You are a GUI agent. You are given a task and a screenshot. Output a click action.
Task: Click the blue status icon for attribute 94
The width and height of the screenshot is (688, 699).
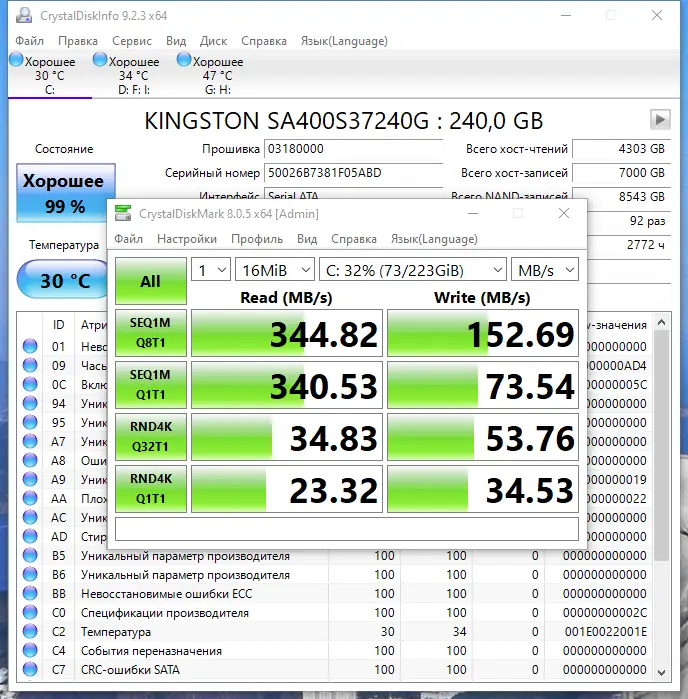pos(30,403)
